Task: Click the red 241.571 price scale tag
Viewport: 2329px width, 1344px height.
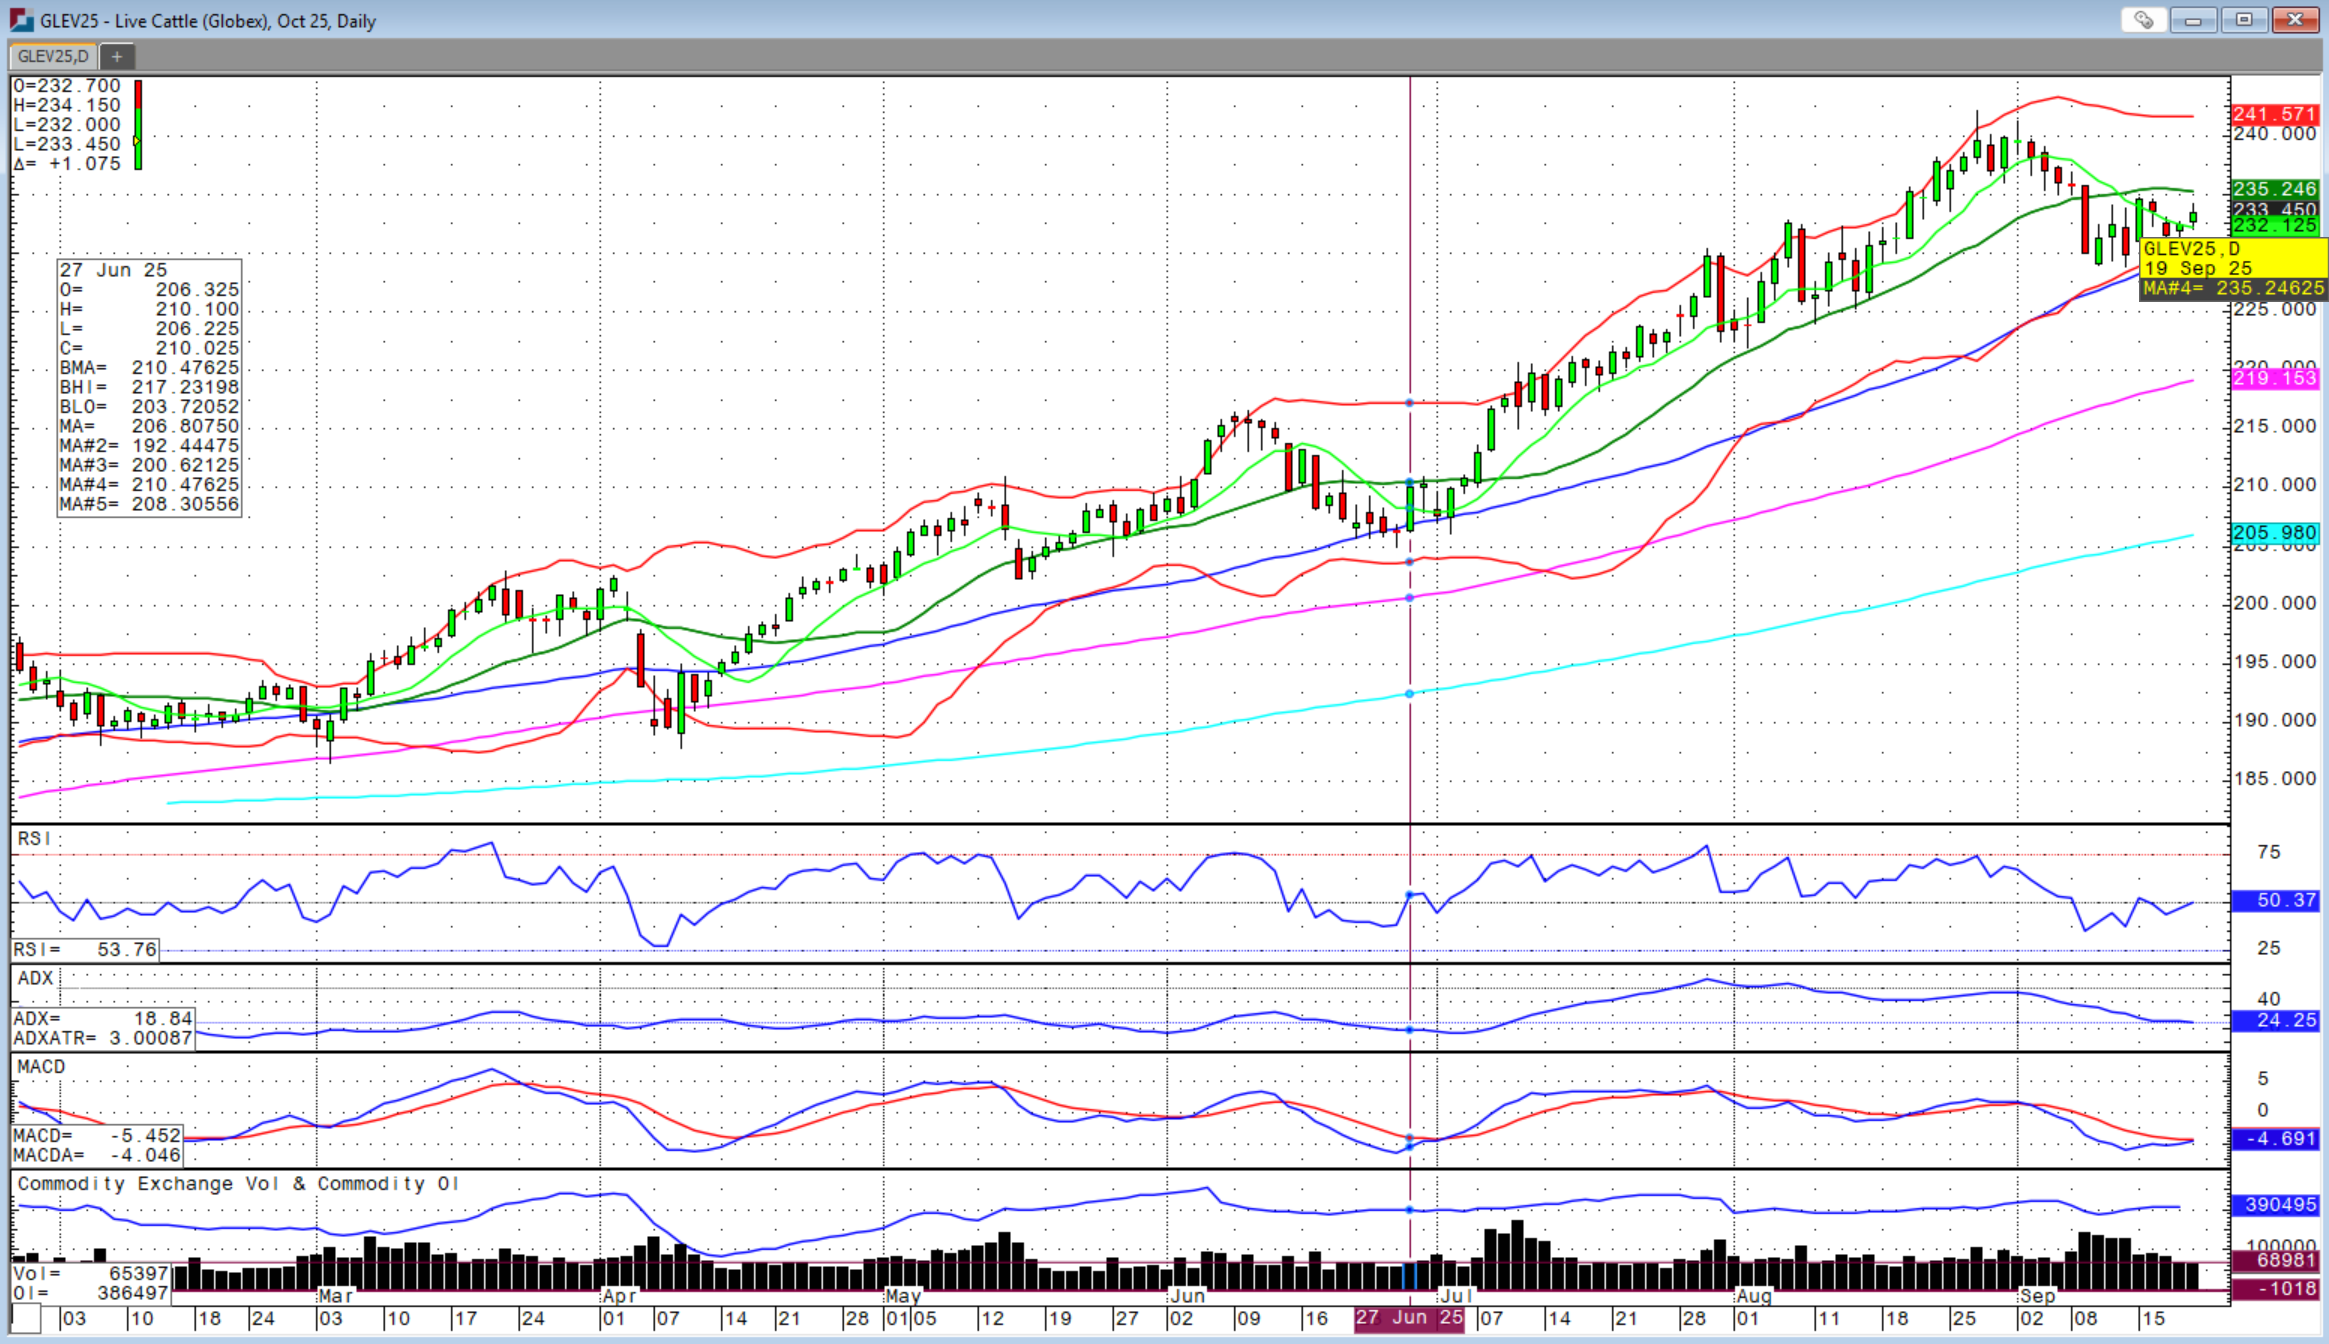Action: tap(2274, 114)
